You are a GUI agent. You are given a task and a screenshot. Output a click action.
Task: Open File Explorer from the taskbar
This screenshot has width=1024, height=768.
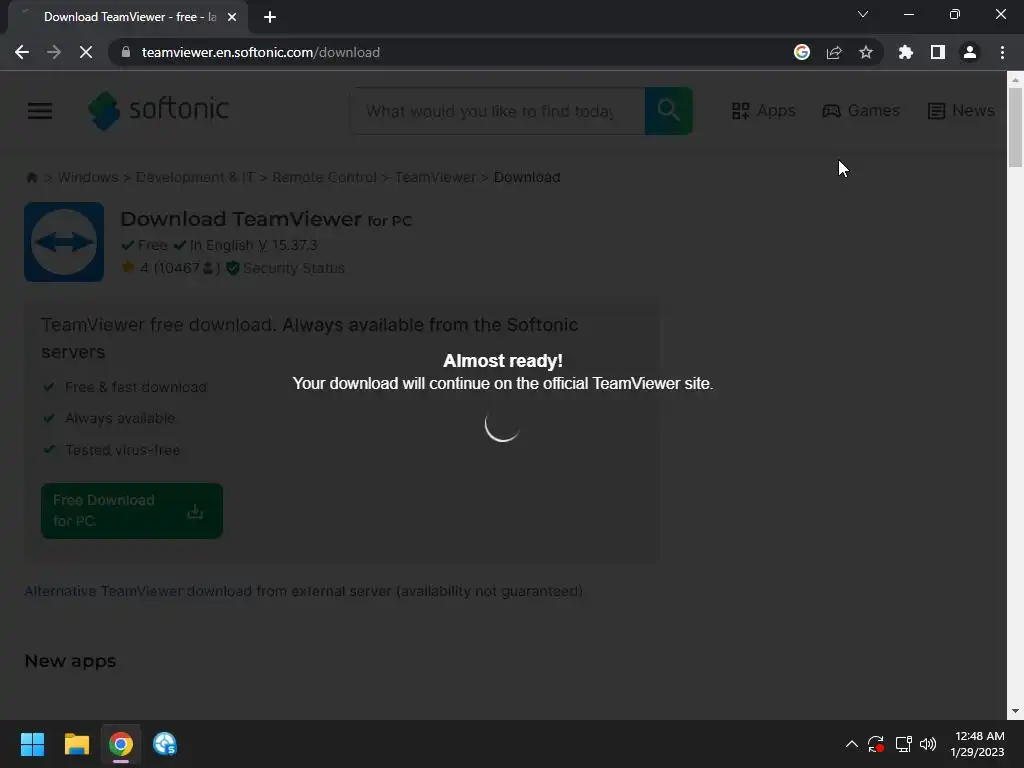(x=76, y=744)
